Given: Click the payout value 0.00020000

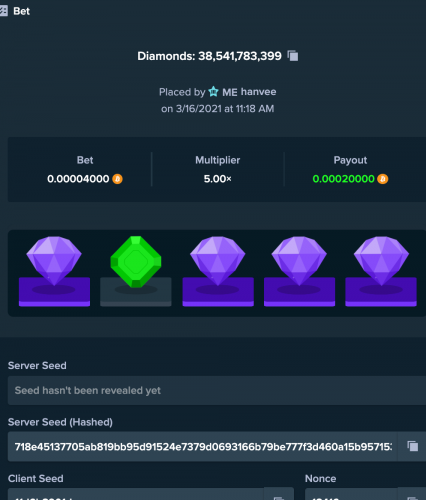Looking at the screenshot, I should [x=343, y=179].
